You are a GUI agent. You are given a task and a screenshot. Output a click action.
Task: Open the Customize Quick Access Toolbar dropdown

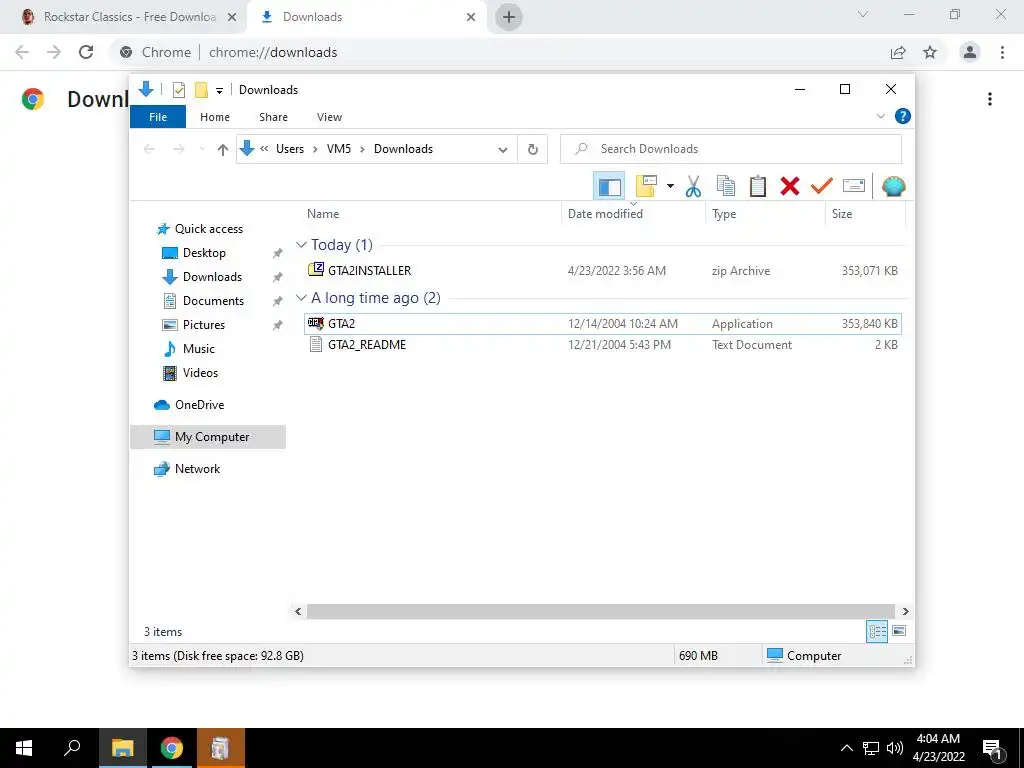pos(219,91)
